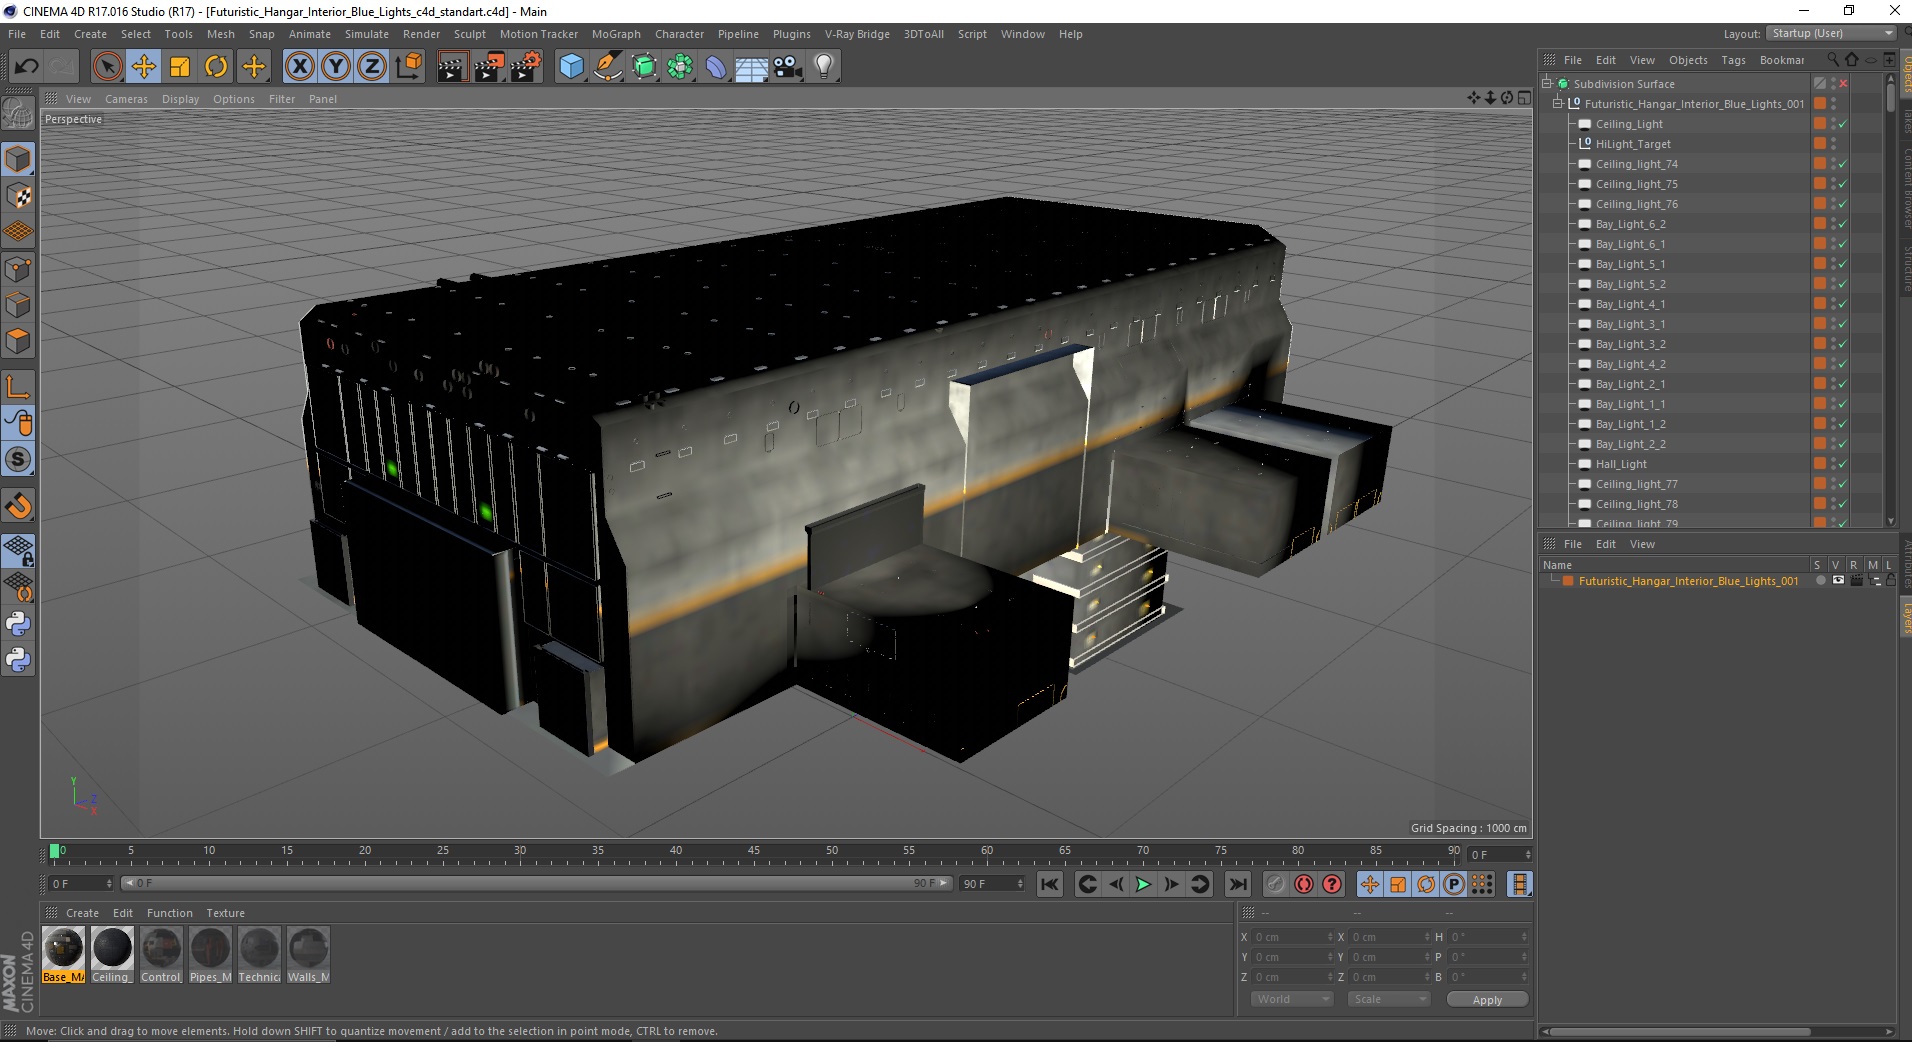Image resolution: width=1912 pixels, height=1042 pixels.
Task: Open the Cameras viewport menu
Action: [x=126, y=99]
